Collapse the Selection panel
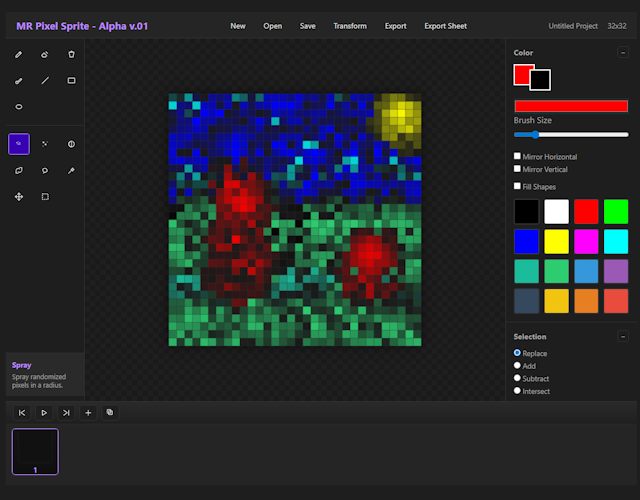Viewport: 640px width, 500px height. click(623, 336)
